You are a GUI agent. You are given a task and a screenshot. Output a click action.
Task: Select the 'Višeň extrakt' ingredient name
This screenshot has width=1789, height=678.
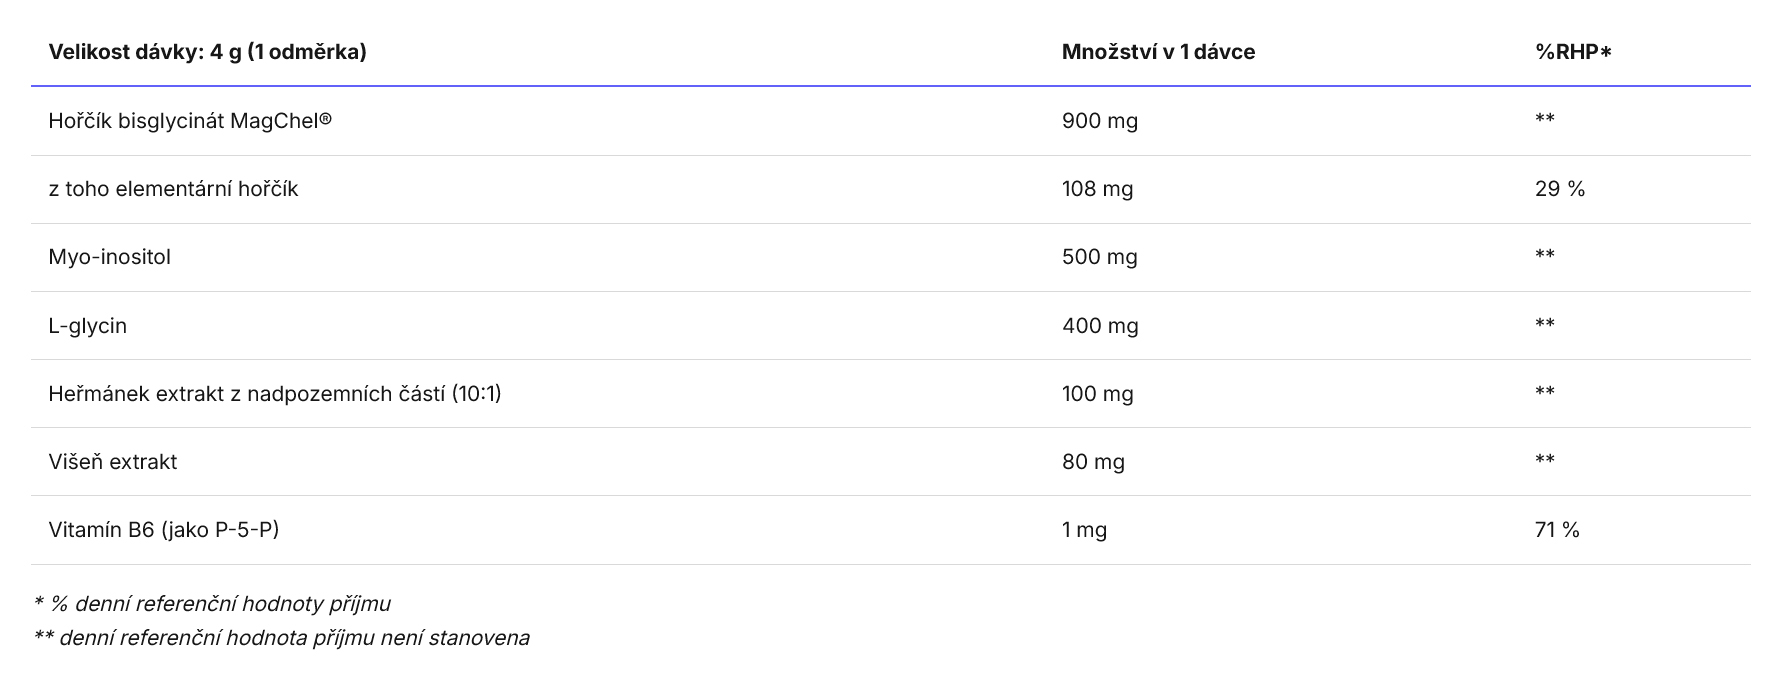pos(112,462)
